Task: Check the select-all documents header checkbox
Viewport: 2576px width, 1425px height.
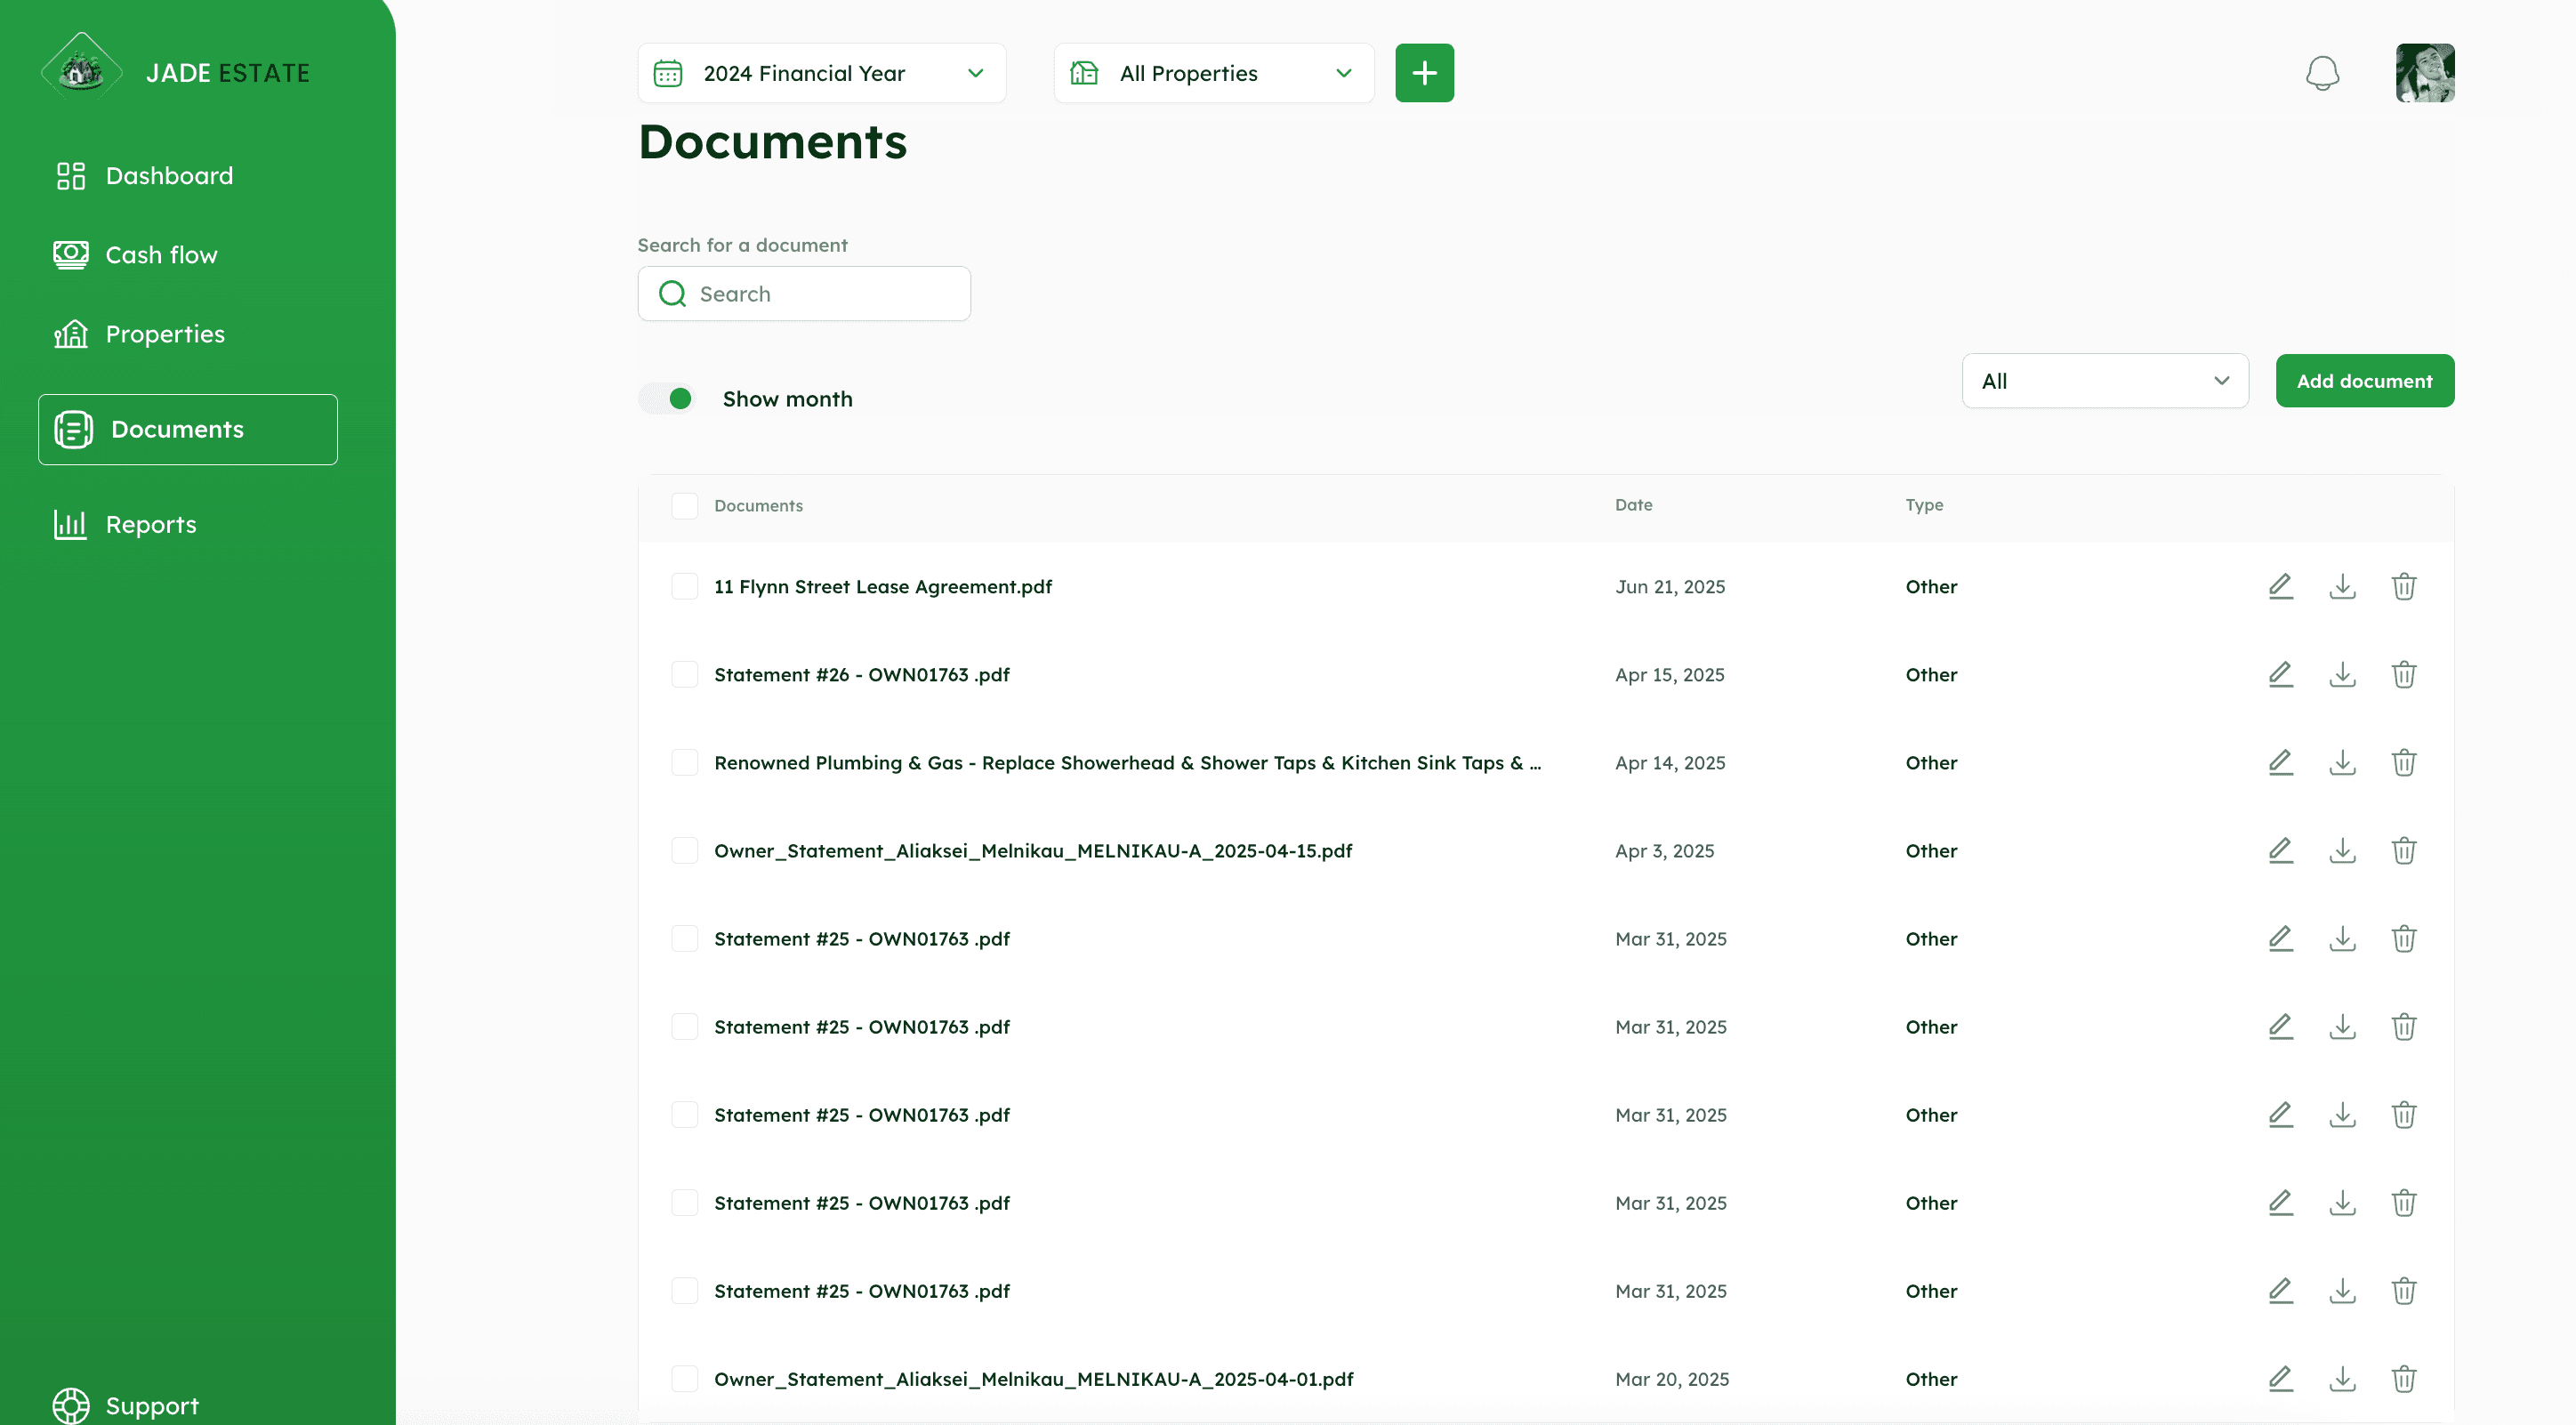Action: (685, 505)
